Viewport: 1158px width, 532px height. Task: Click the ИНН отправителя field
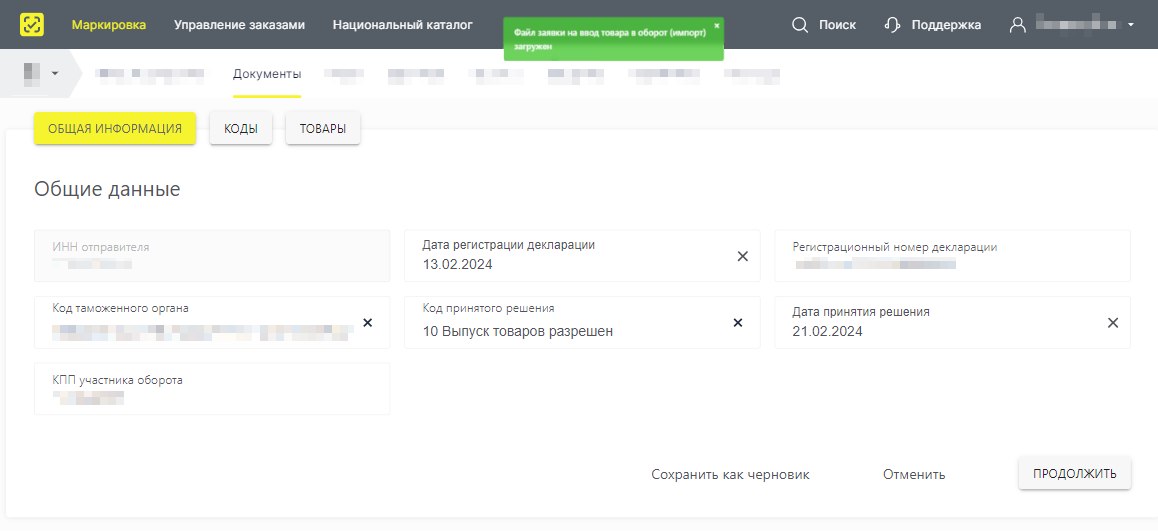pos(212,256)
